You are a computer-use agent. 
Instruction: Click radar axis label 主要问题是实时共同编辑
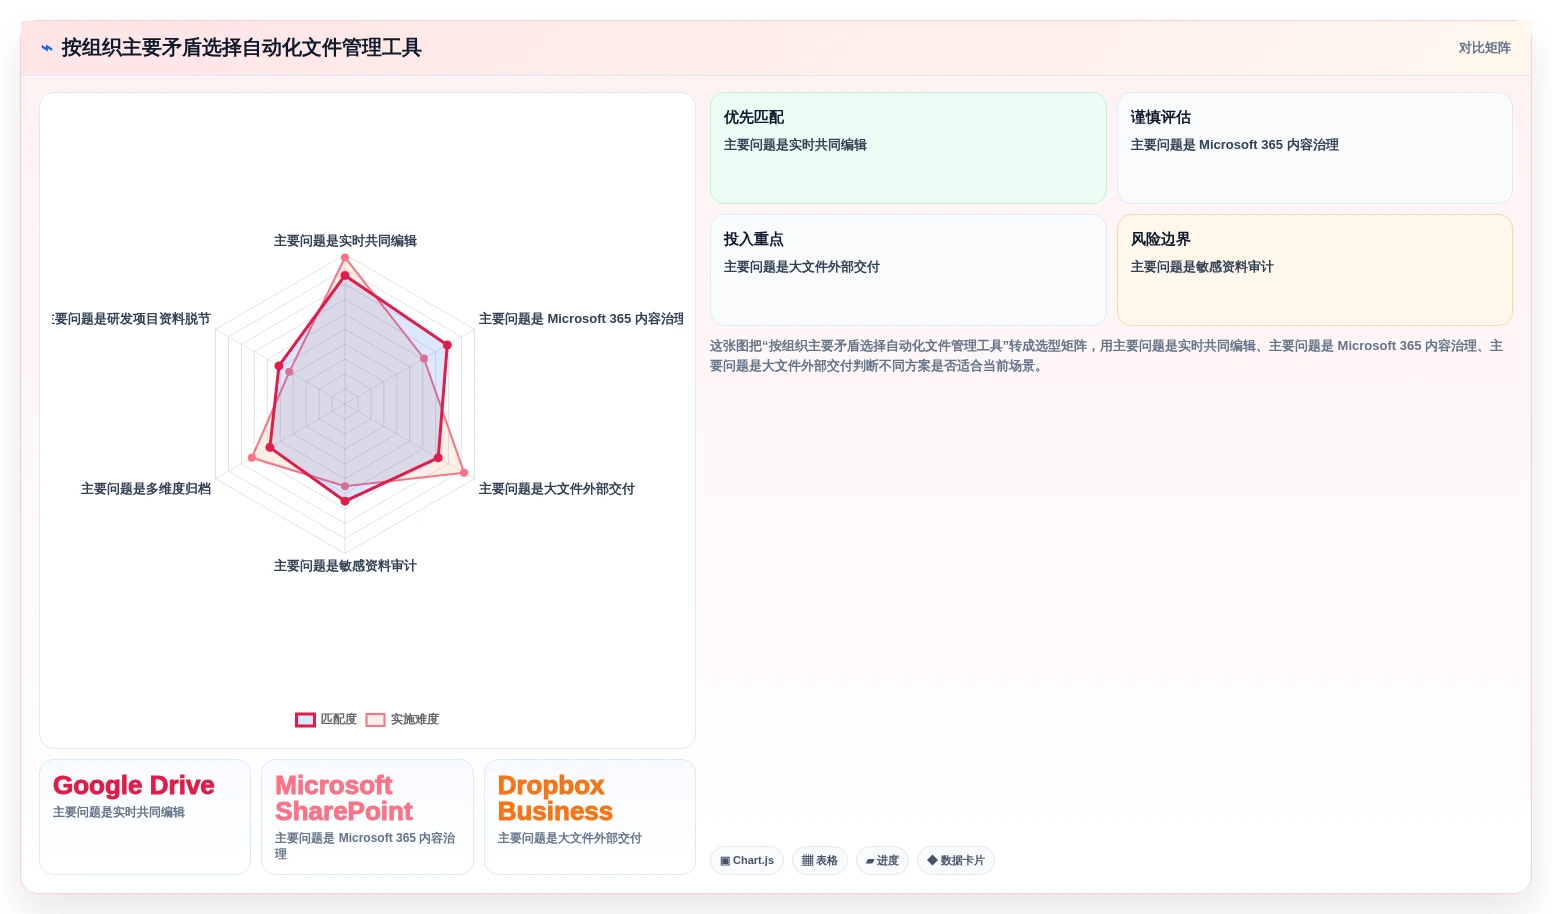[345, 241]
